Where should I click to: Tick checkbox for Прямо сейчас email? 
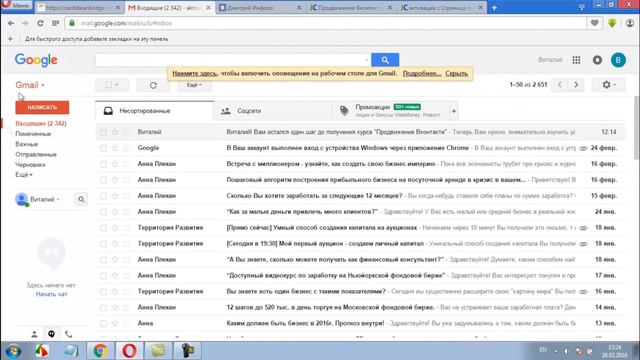click(x=103, y=228)
